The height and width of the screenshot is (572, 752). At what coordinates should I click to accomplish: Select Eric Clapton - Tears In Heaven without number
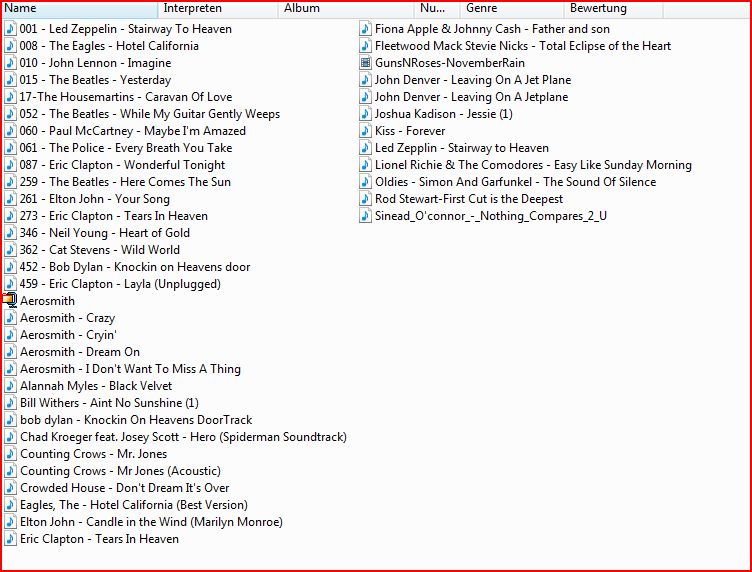tap(92, 539)
